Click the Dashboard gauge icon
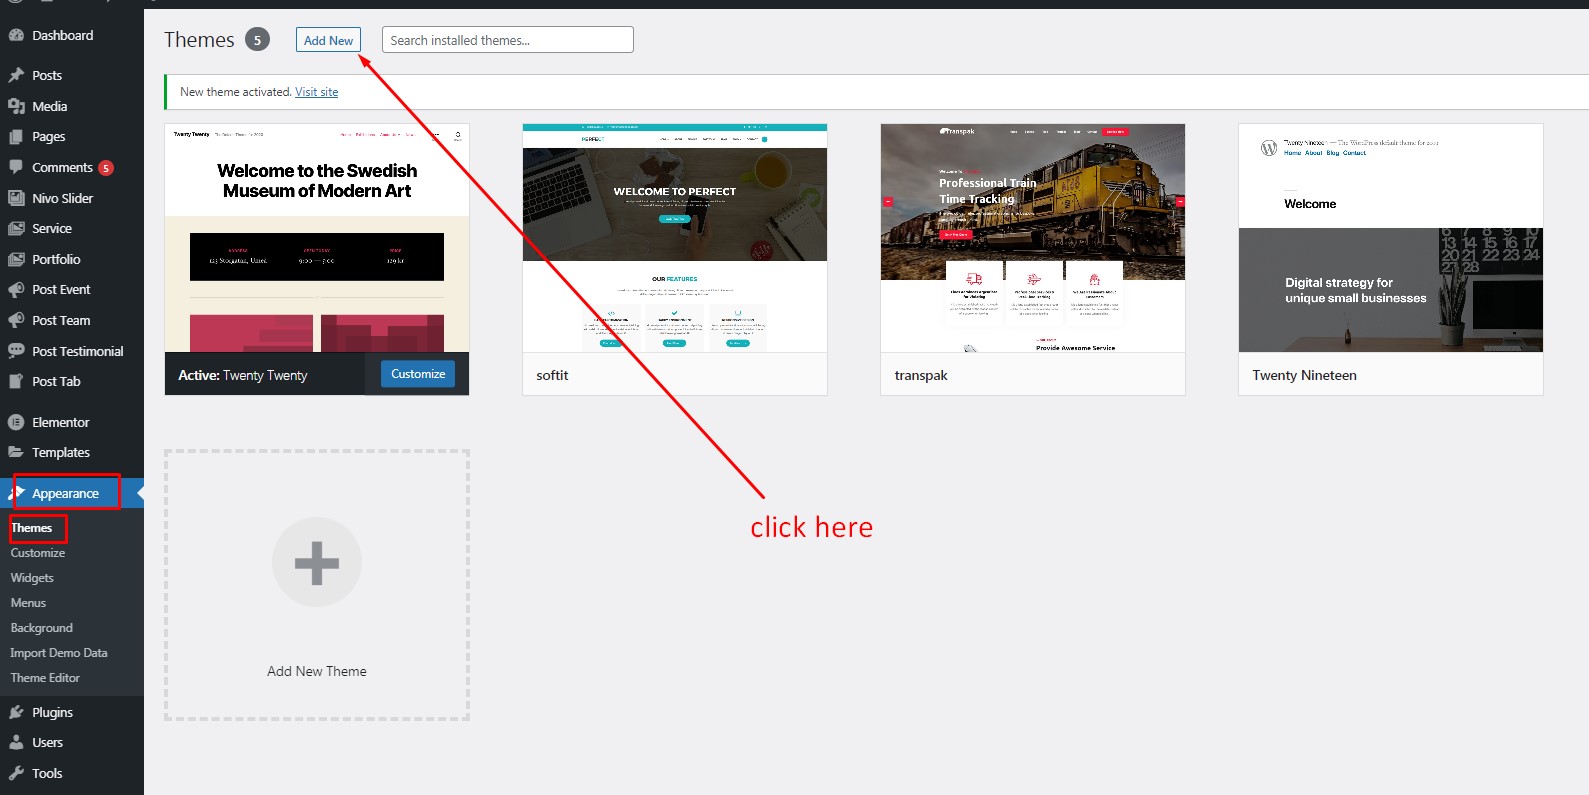 [16, 35]
